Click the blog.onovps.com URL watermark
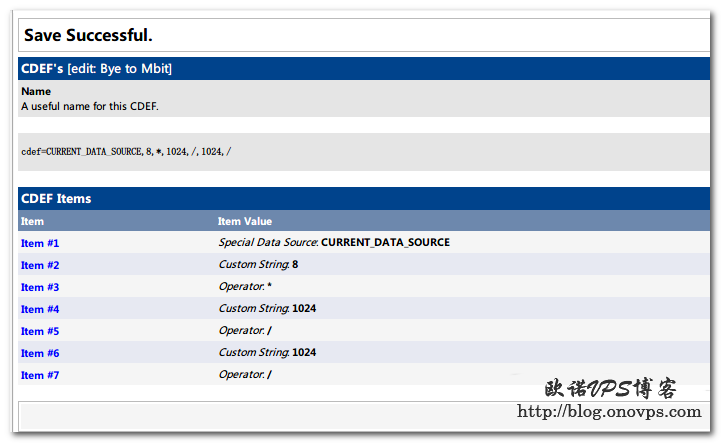The height and width of the screenshot is (443, 721). [x=608, y=412]
